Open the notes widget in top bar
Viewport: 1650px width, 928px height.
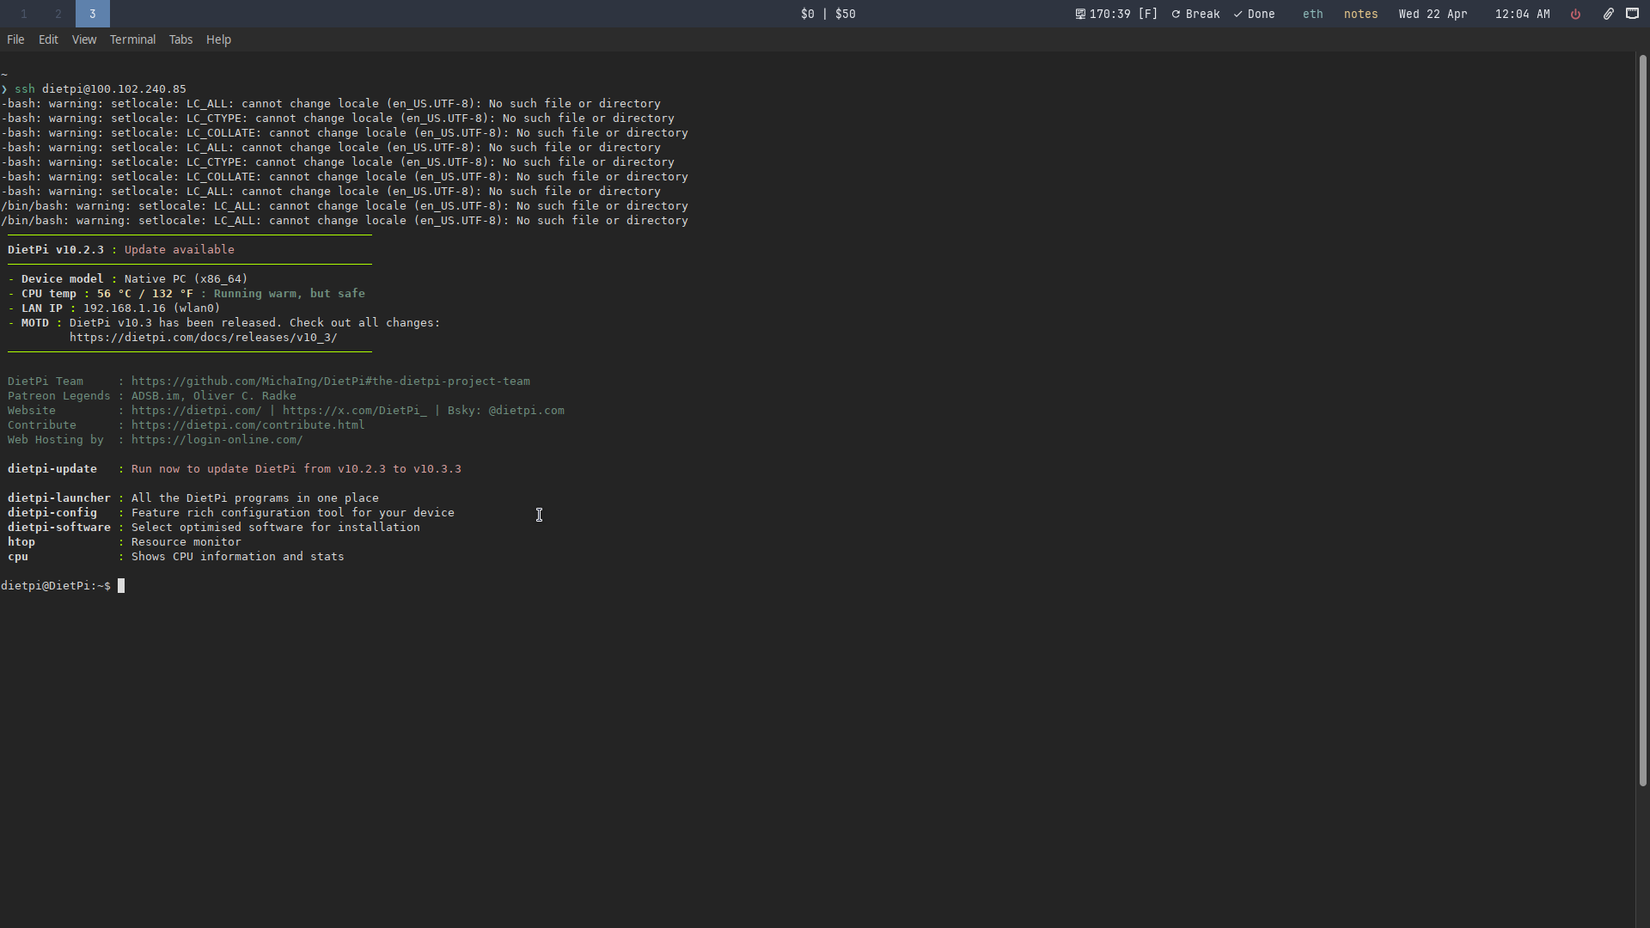[x=1361, y=14]
